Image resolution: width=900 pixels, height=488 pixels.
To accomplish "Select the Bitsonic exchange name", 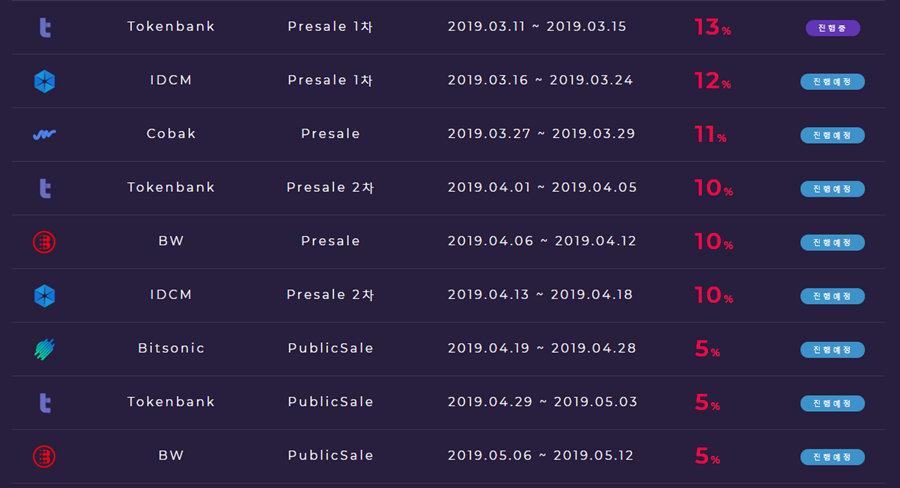I will pos(171,348).
